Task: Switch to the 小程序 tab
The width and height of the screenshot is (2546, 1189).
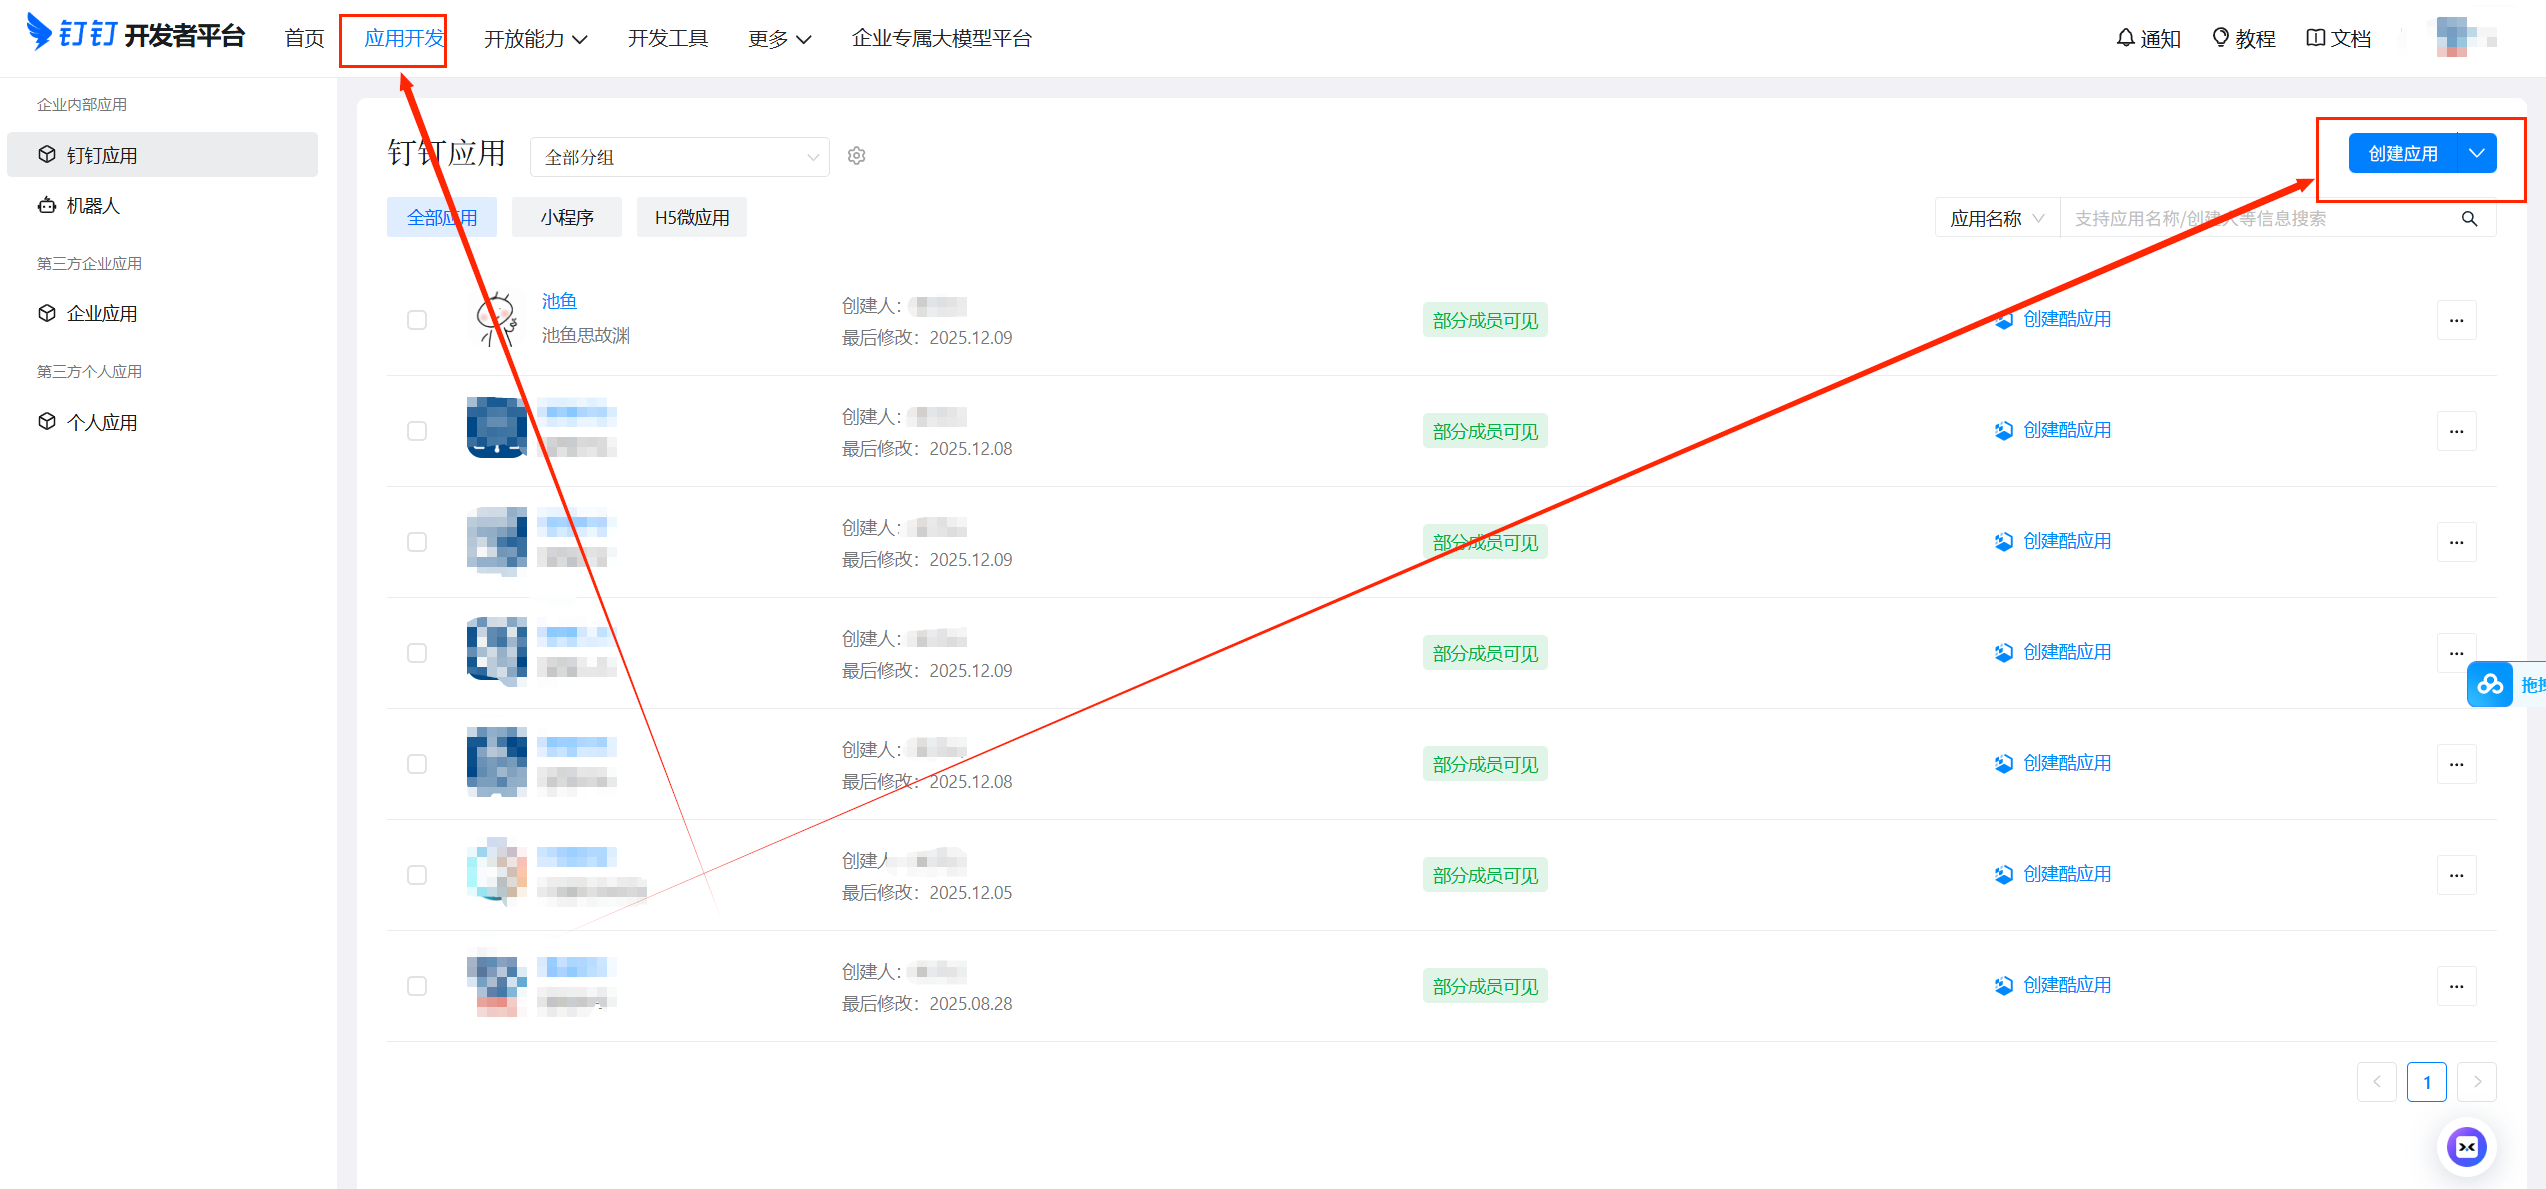Action: point(566,218)
